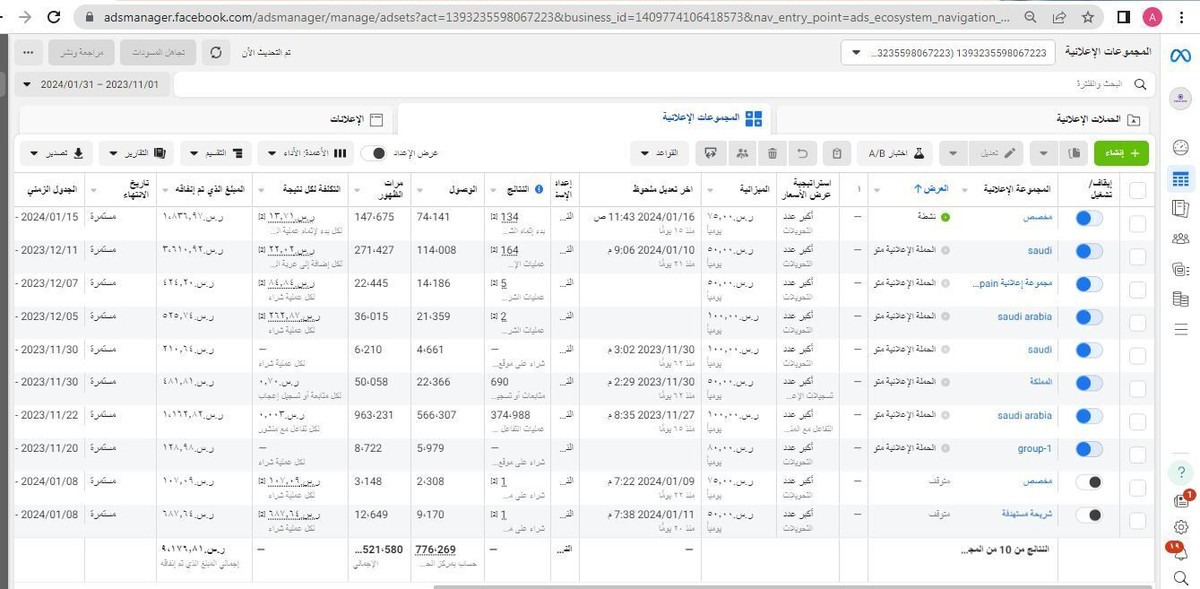
Task: Click the magnifier icon at sidebar bottom
Action: (x=1181, y=577)
